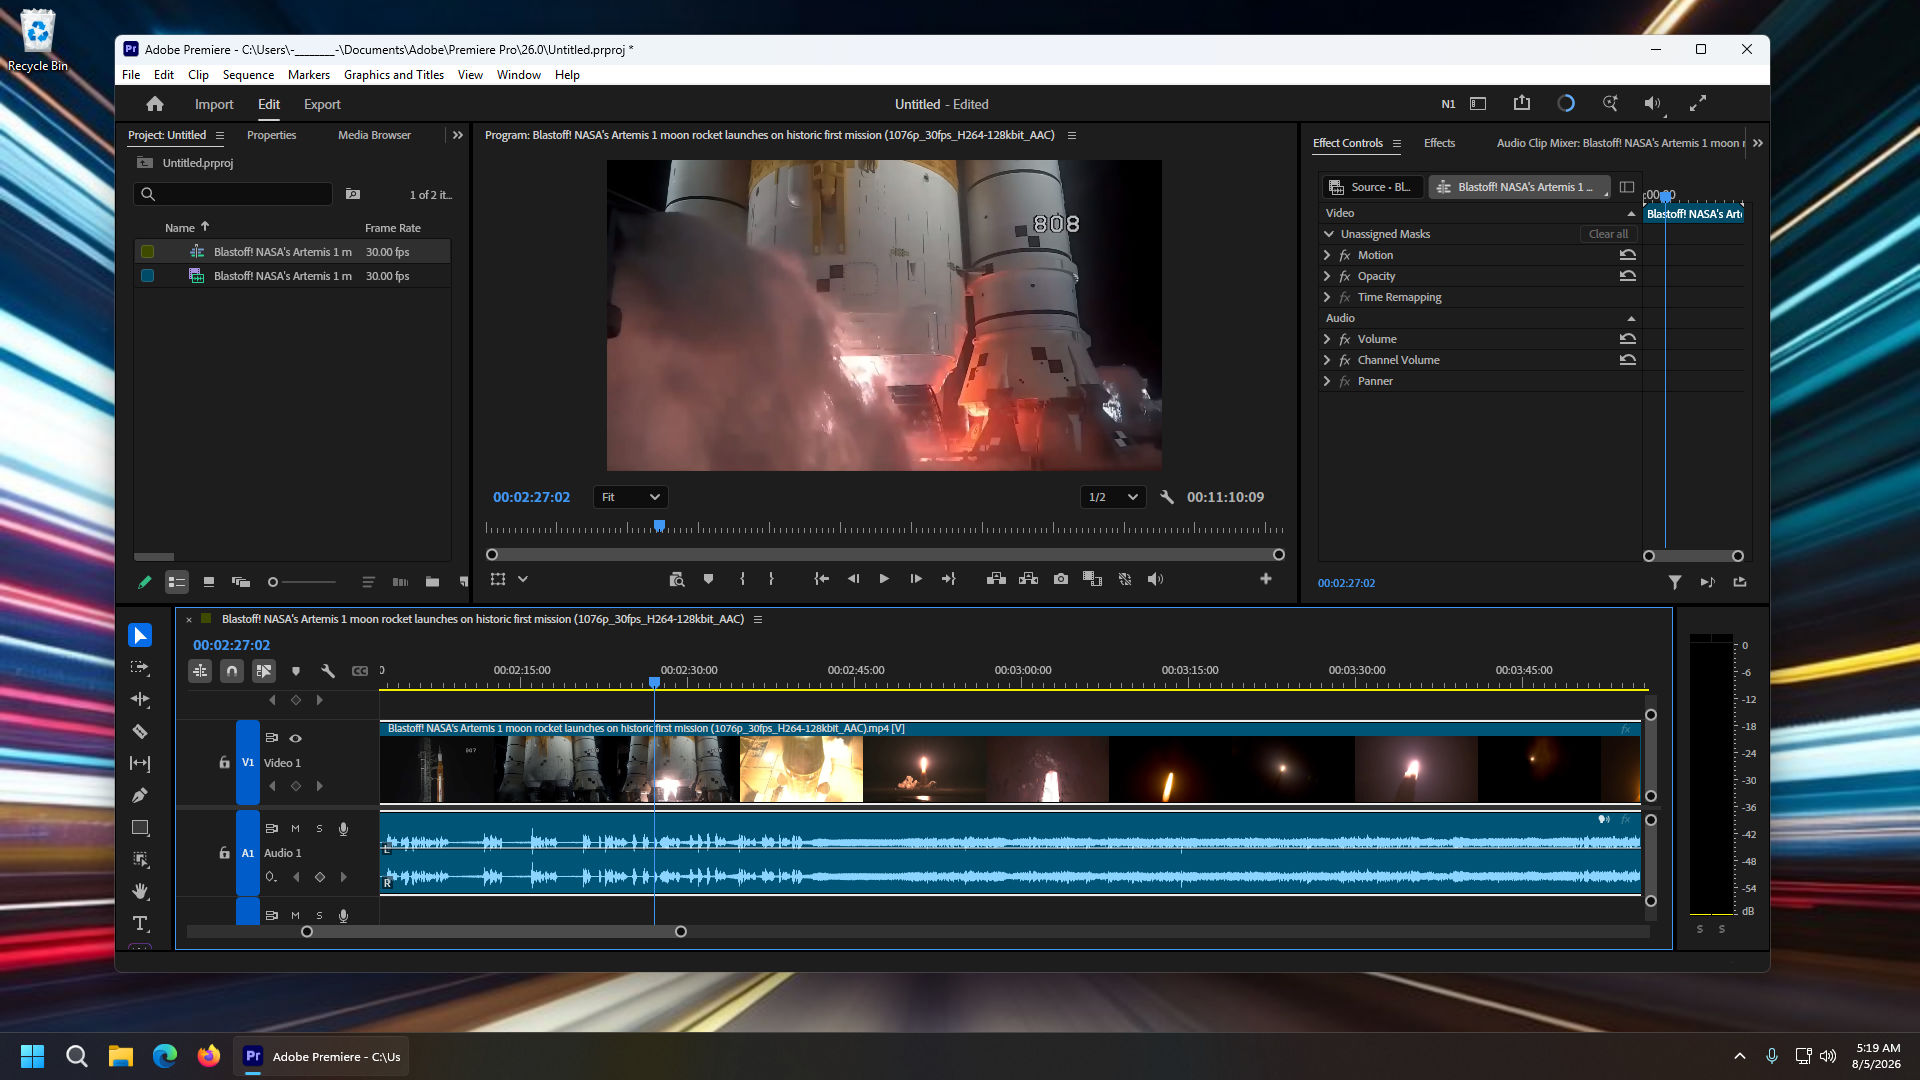The image size is (1920, 1080).
Task: Click Mark Out bracket button
Action: tap(771, 579)
